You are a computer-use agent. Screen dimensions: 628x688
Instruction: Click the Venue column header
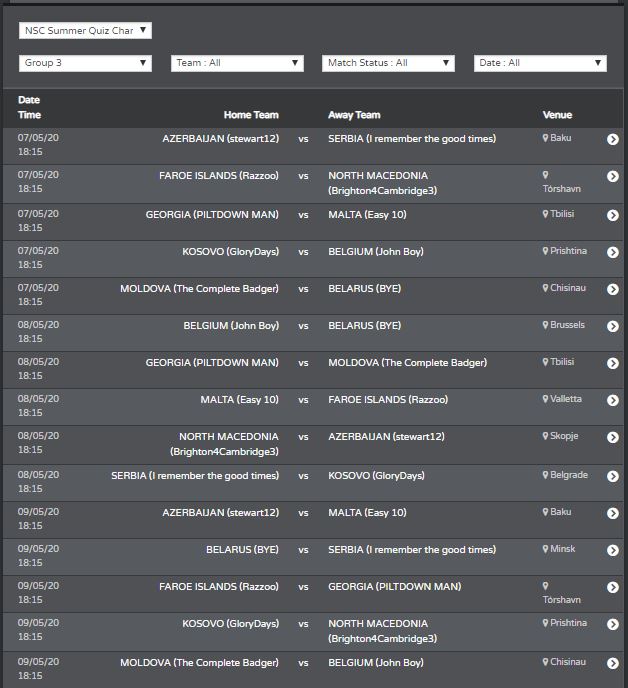pyautogui.click(x=557, y=115)
